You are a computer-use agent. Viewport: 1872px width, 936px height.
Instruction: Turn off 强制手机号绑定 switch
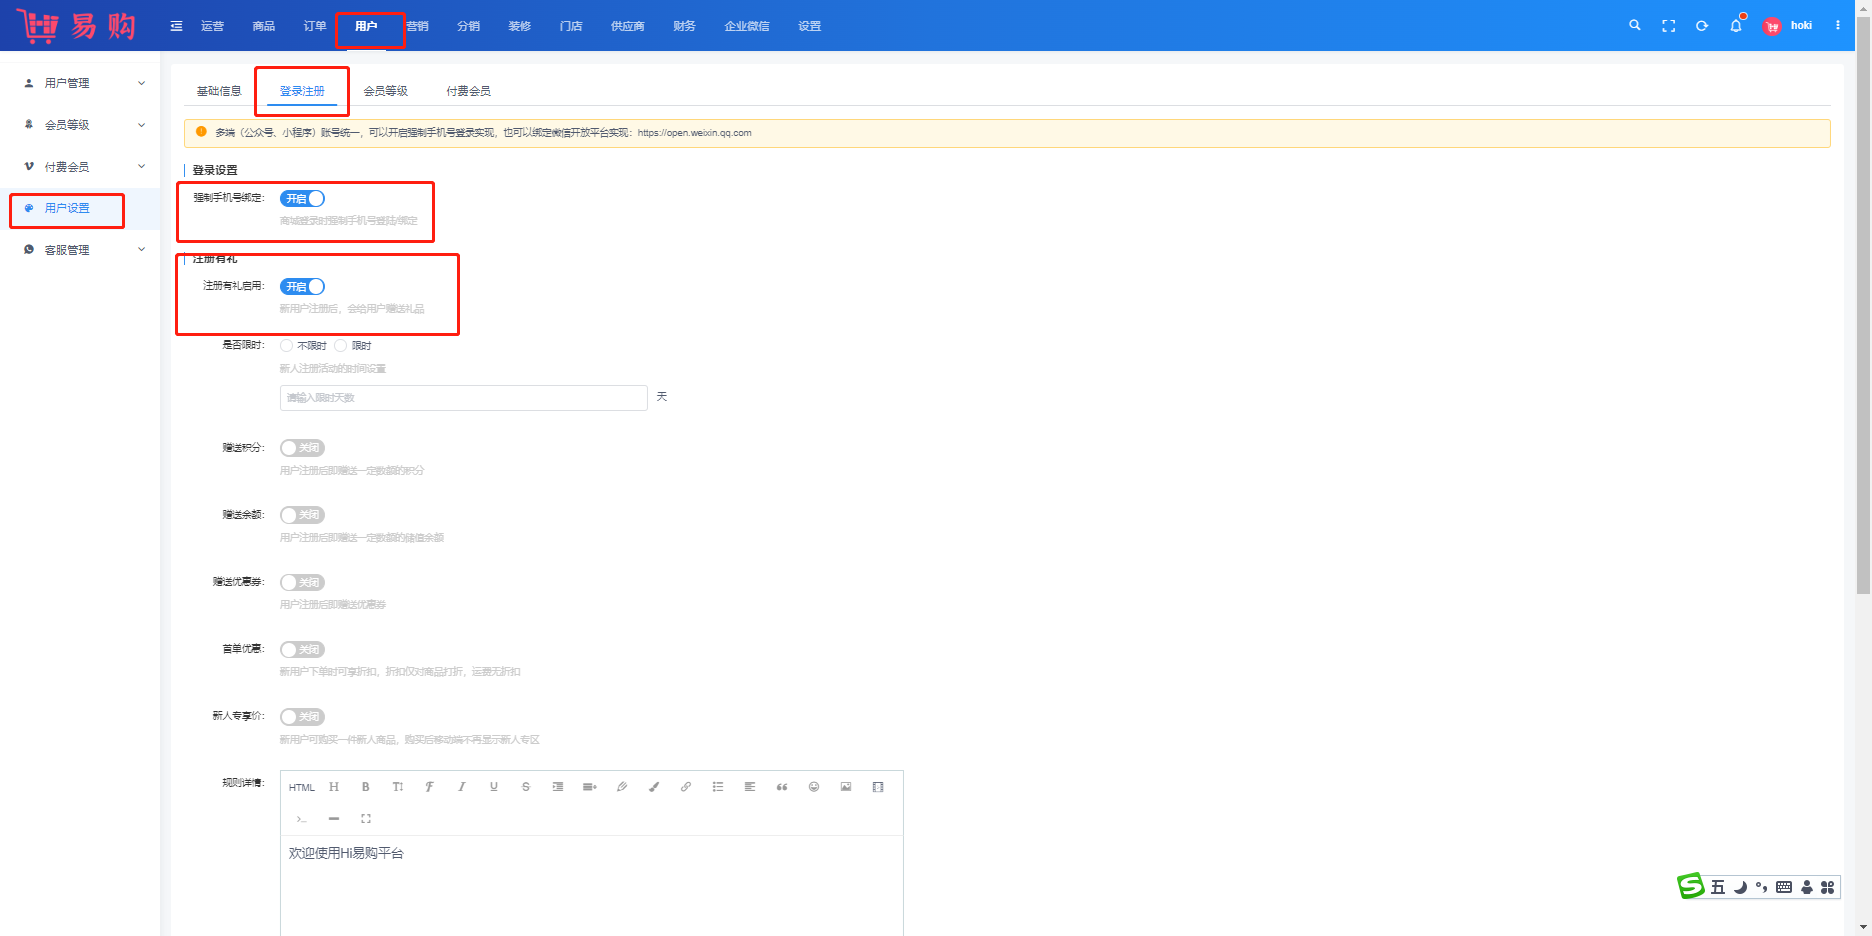(302, 199)
